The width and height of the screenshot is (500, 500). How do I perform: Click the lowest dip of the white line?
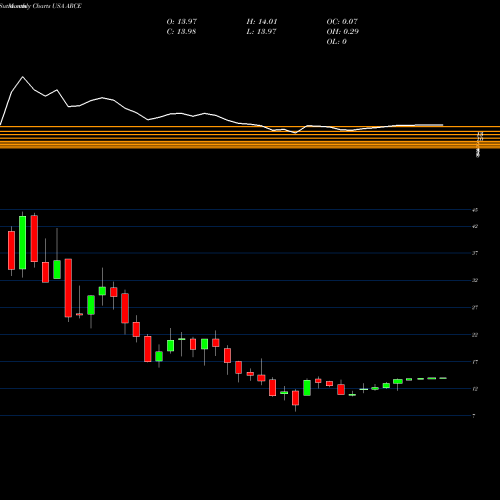tap(295, 133)
